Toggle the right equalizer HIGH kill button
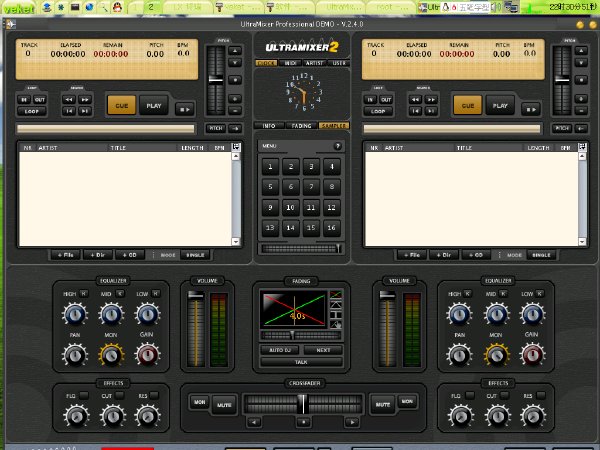This screenshot has width=600, height=450. pos(468,293)
